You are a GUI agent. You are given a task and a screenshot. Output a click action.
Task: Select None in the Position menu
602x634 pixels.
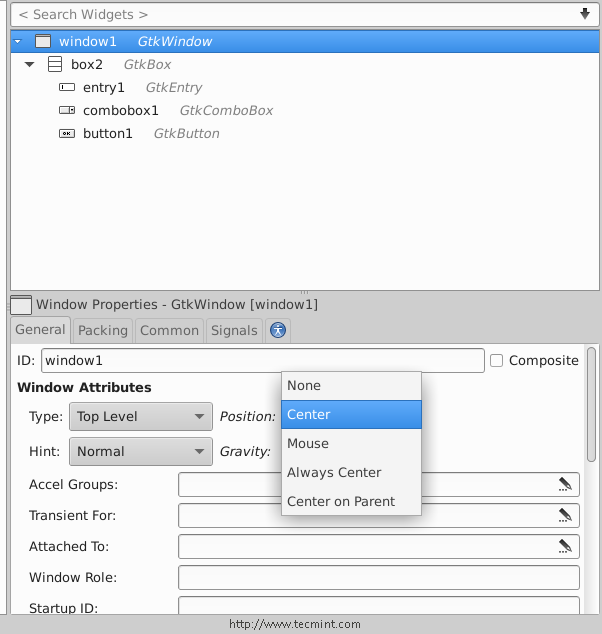(x=351, y=386)
